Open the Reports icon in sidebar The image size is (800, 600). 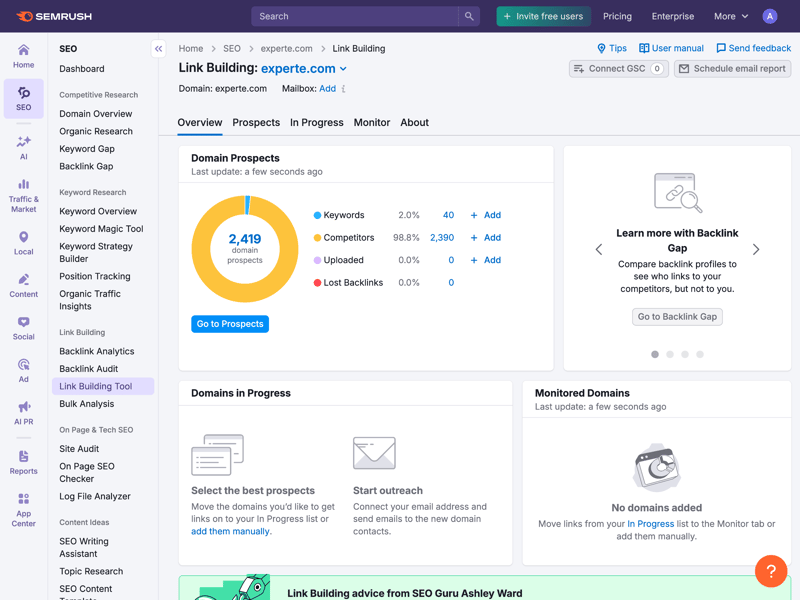[23, 462]
